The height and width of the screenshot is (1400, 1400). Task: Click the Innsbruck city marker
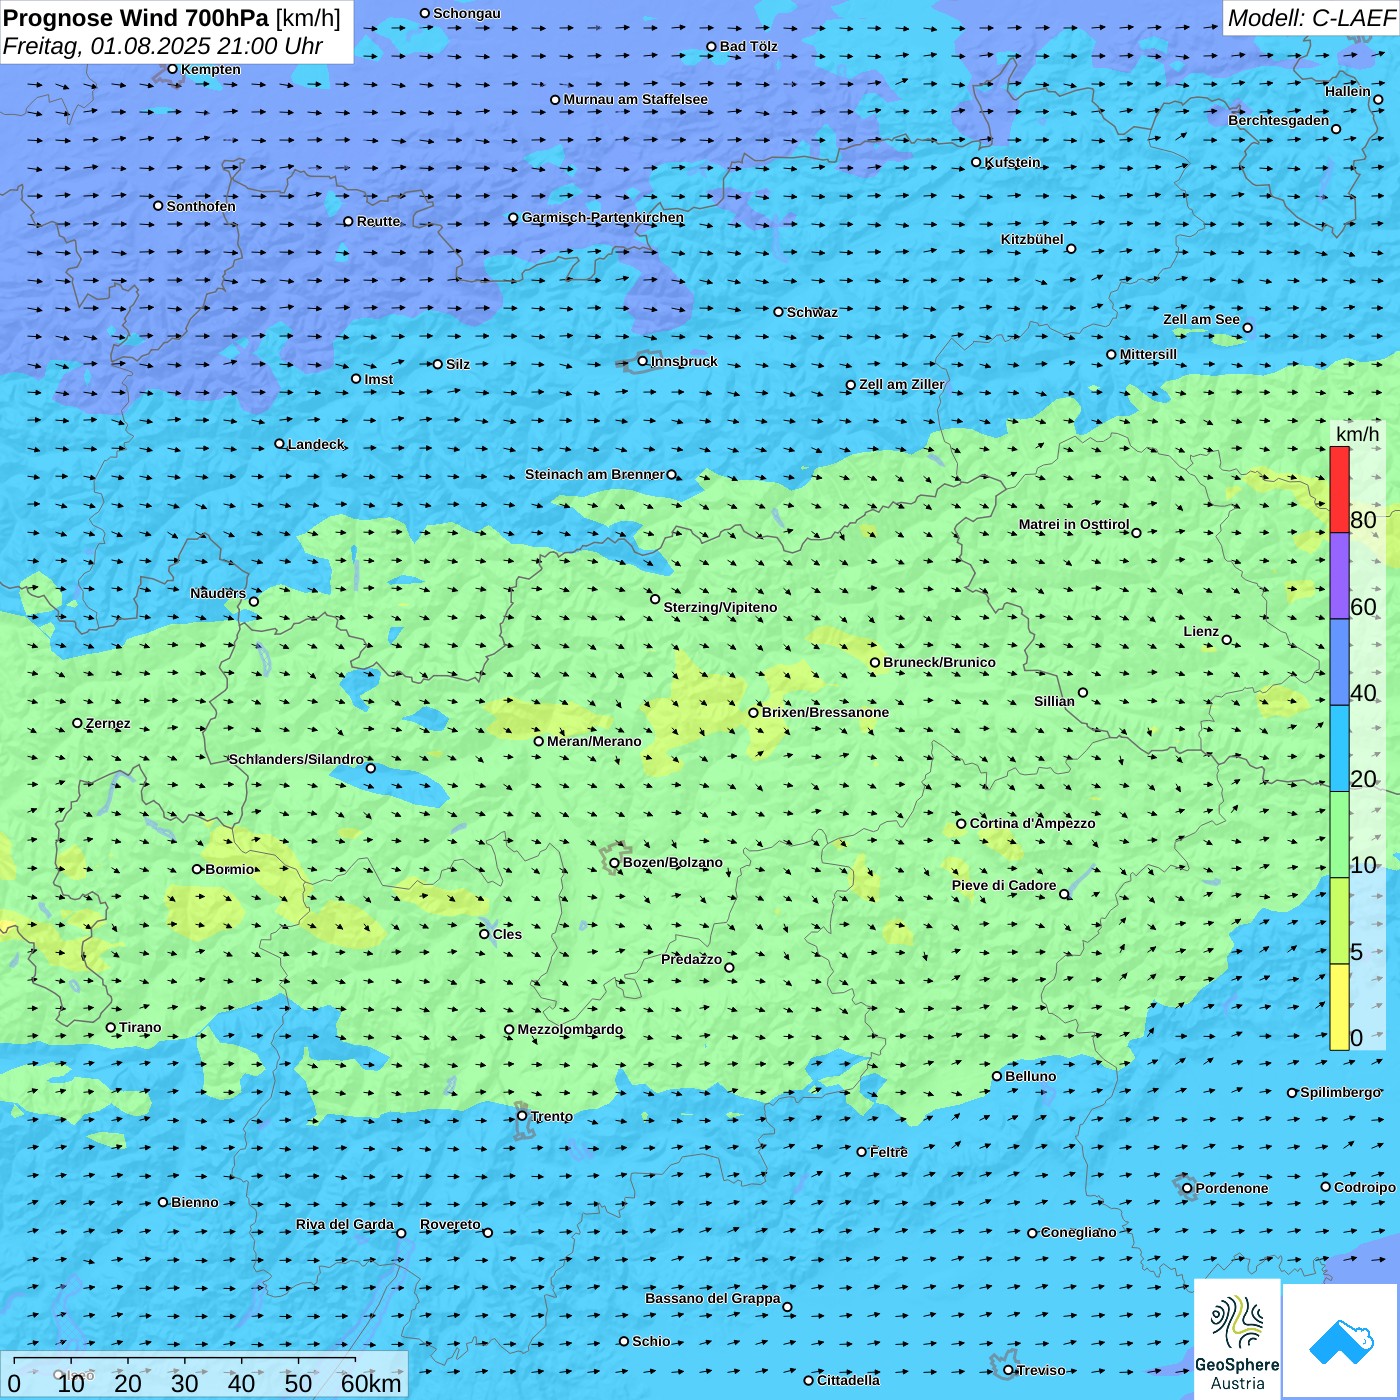click(643, 361)
